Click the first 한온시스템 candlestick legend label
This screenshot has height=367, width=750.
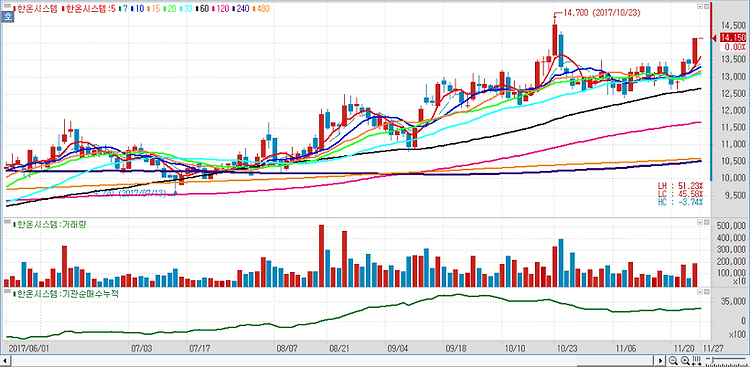35,9
